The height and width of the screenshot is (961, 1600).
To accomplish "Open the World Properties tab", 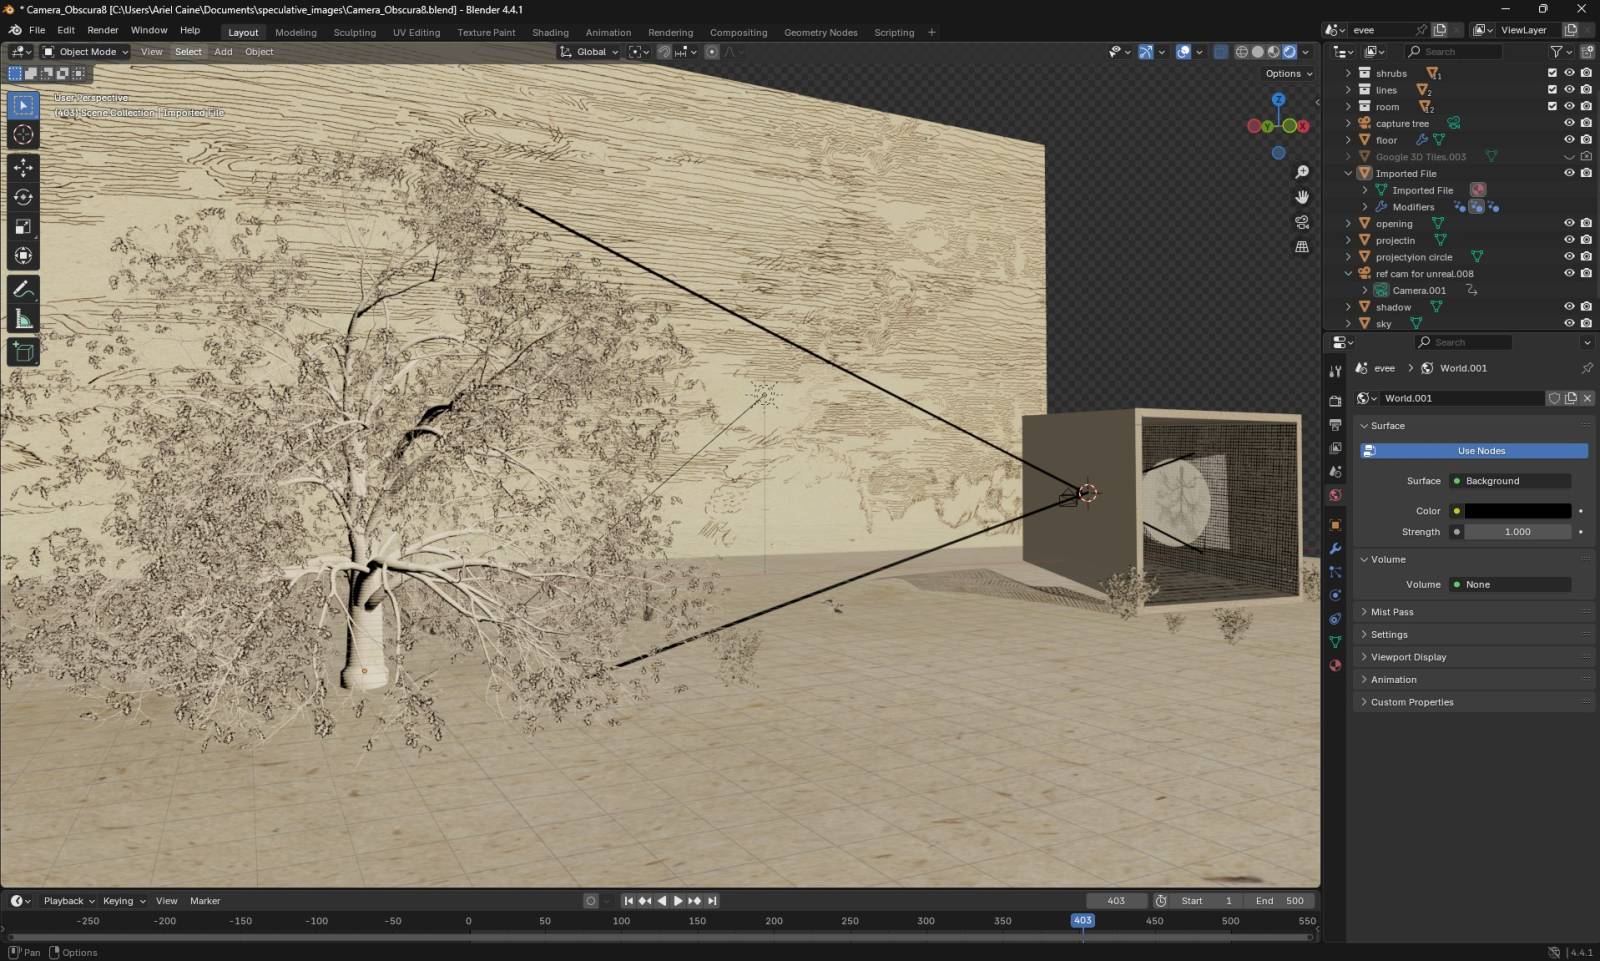I will pyautogui.click(x=1335, y=495).
